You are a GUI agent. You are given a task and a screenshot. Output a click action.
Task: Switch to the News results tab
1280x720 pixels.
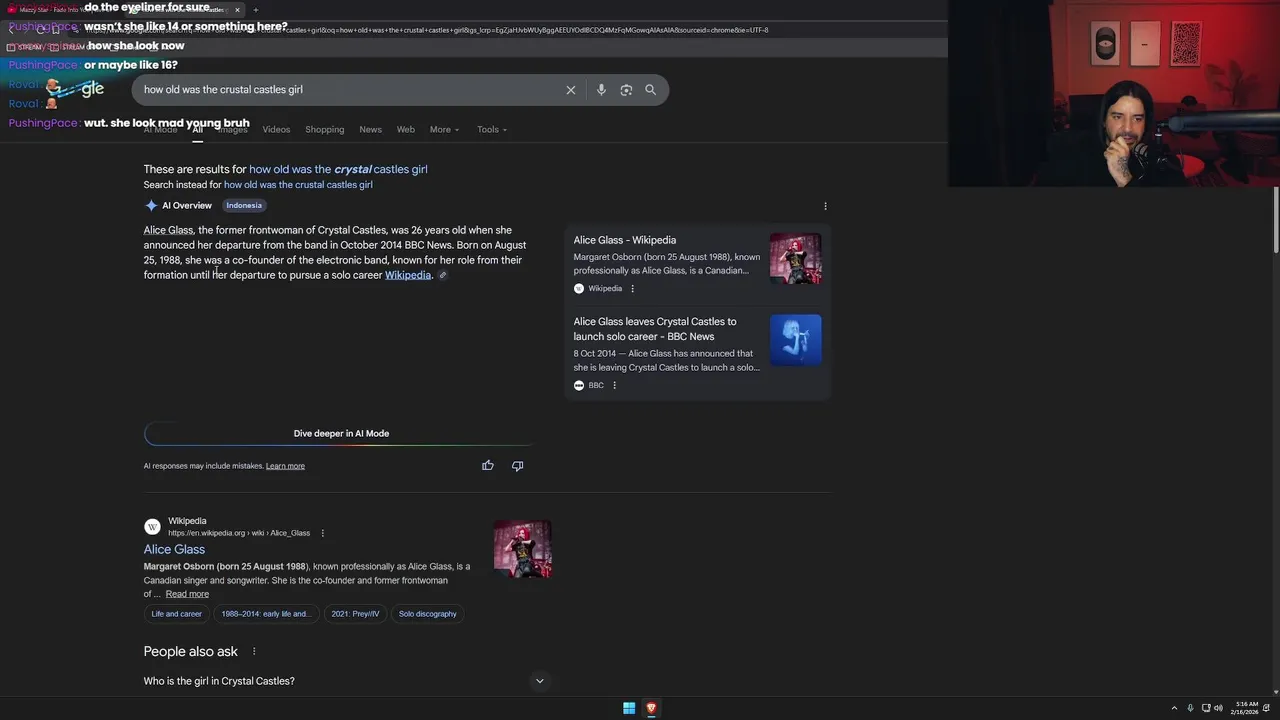(370, 130)
